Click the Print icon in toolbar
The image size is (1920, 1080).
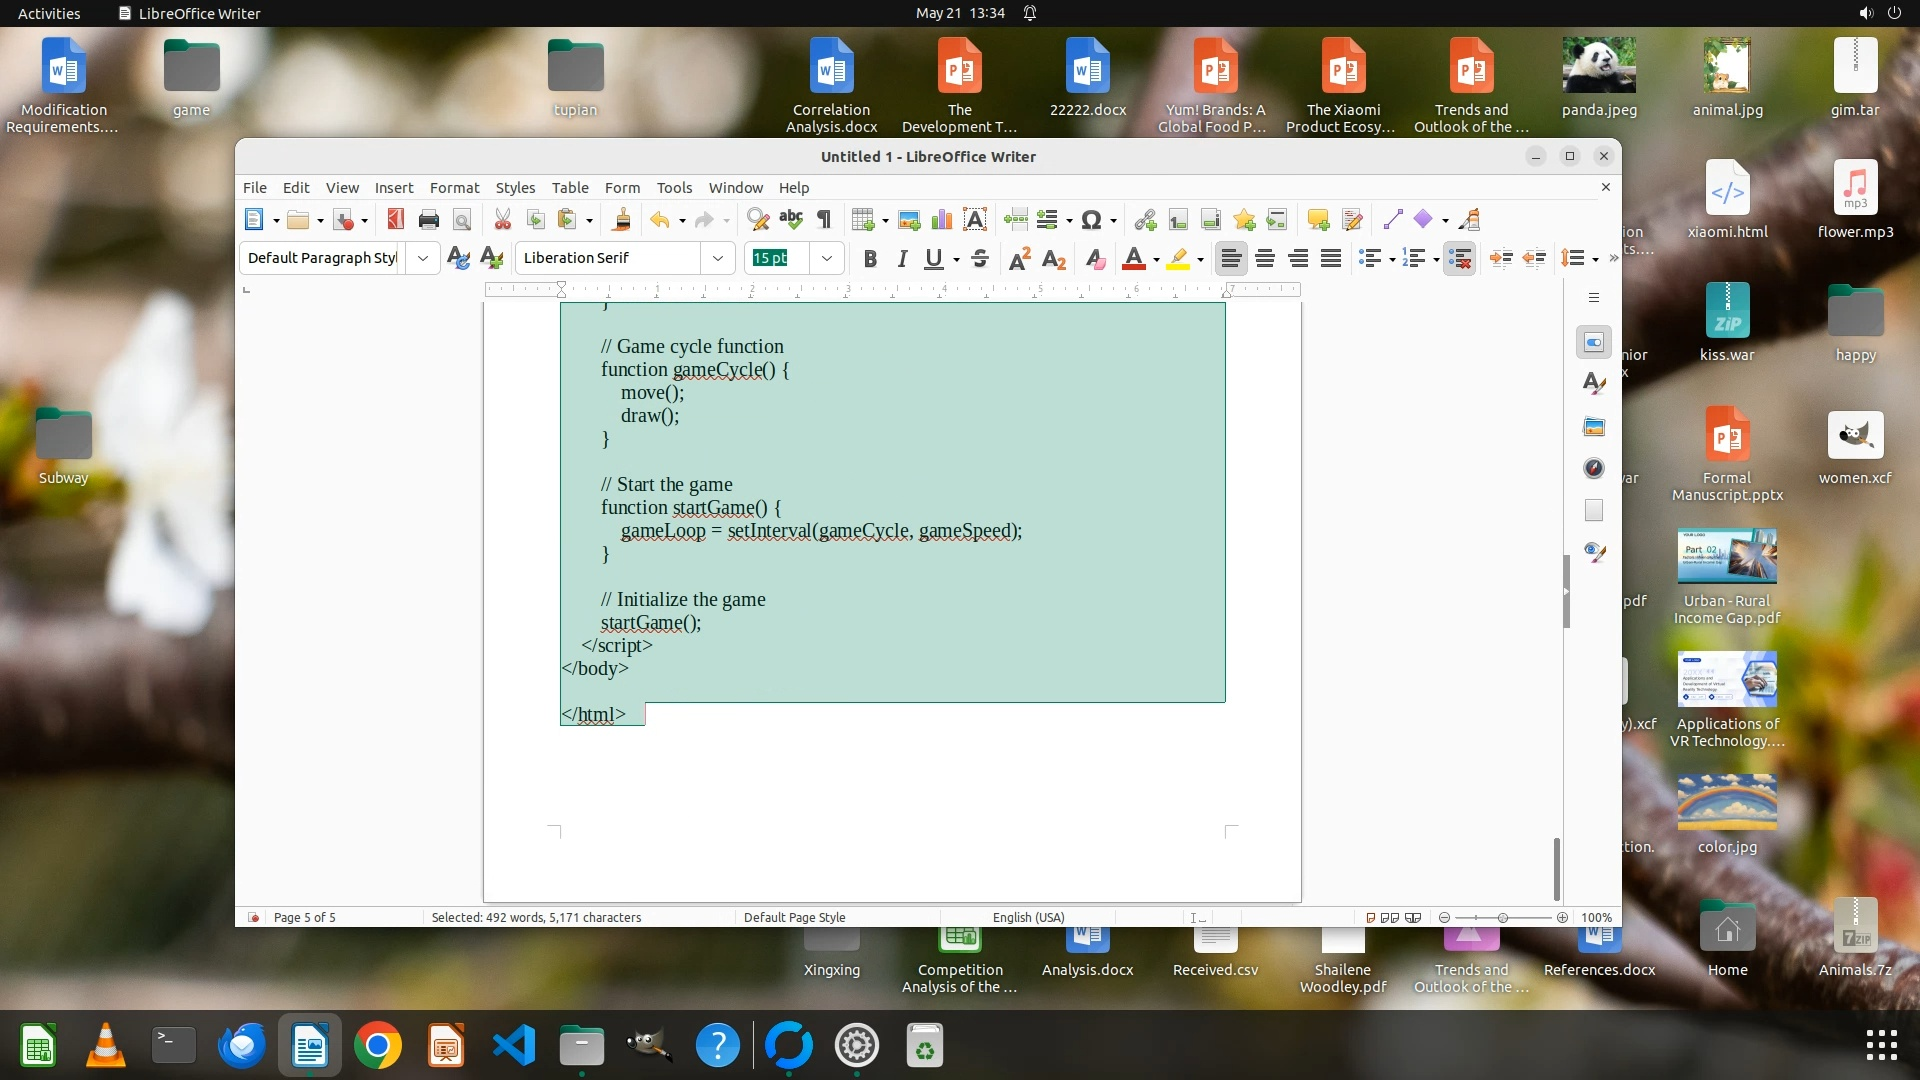click(x=429, y=220)
